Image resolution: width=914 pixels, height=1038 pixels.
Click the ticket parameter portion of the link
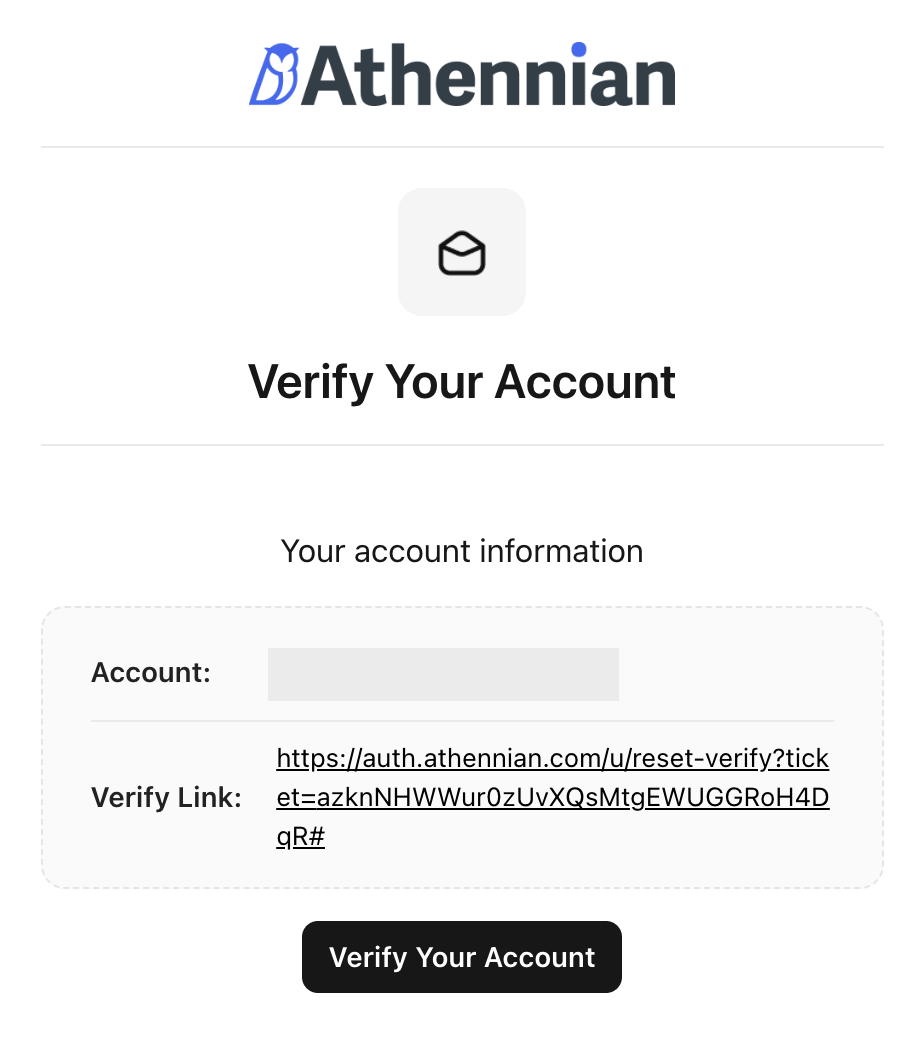(553, 798)
